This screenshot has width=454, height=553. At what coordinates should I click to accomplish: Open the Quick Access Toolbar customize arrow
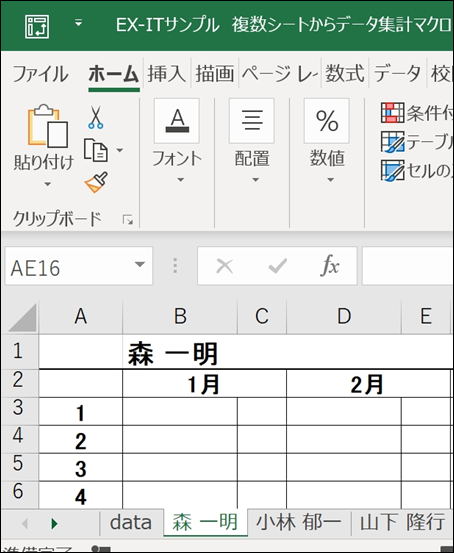(78, 24)
